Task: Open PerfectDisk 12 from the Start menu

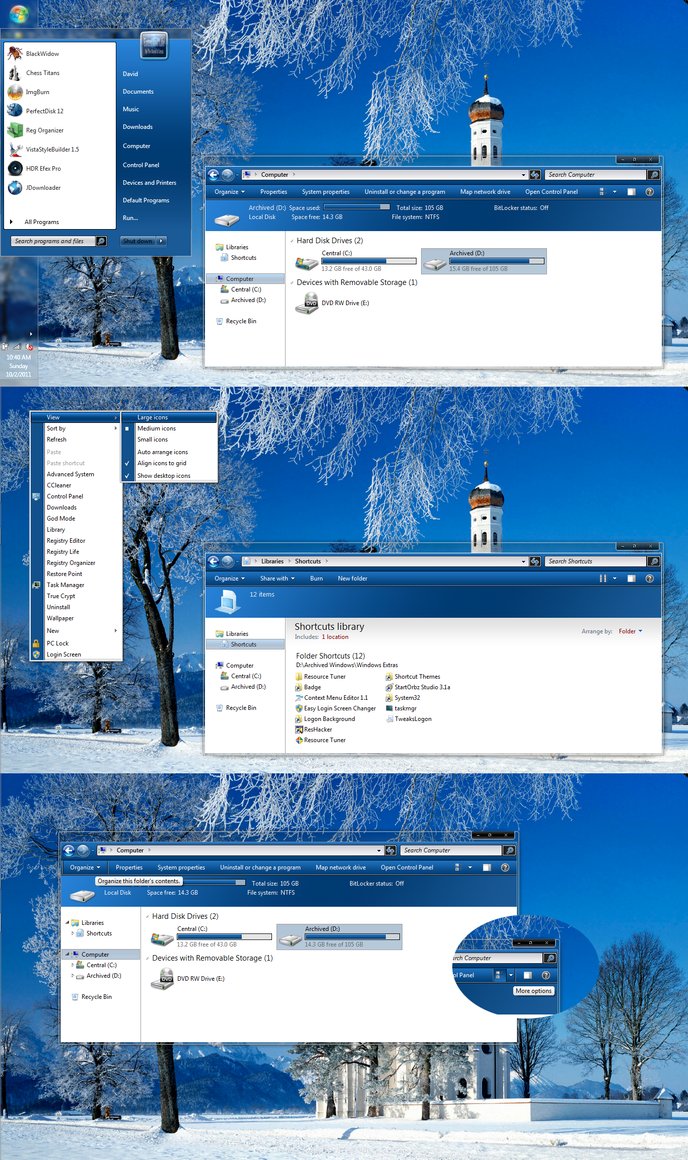Action: click(44, 111)
